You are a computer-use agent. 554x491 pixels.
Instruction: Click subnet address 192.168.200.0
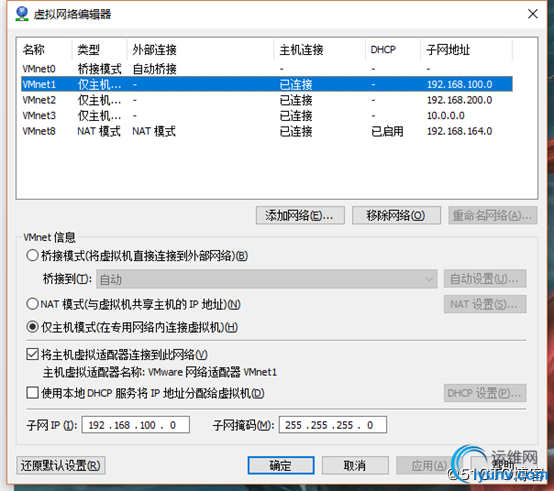[x=459, y=100]
